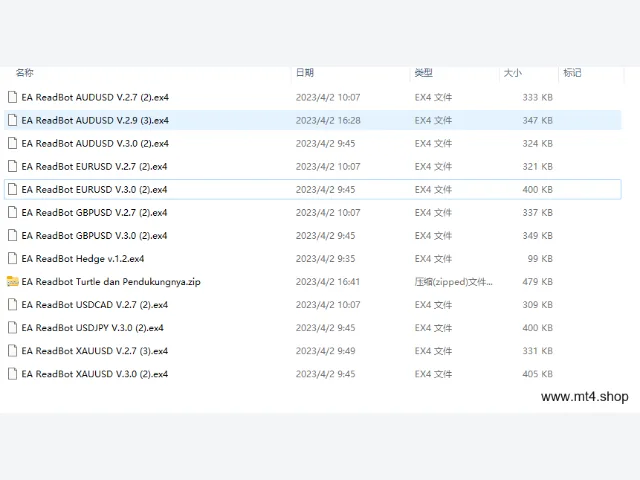Select file name EA ReadBot USDJPY V.3.0 (2).ex4
The height and width of the screenshot is (480, 640).
point(93,328)
